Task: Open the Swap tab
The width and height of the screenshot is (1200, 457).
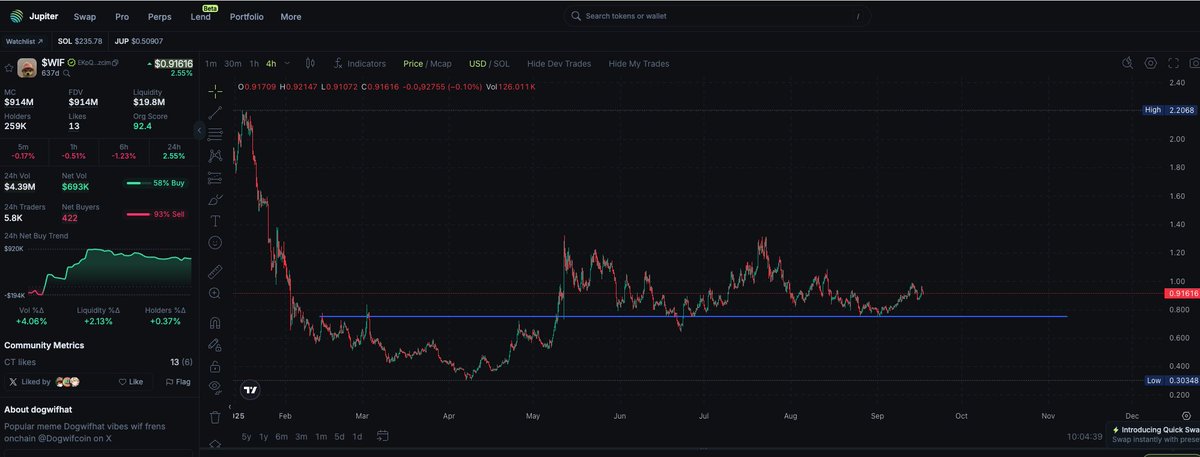Action: (85, 17)
